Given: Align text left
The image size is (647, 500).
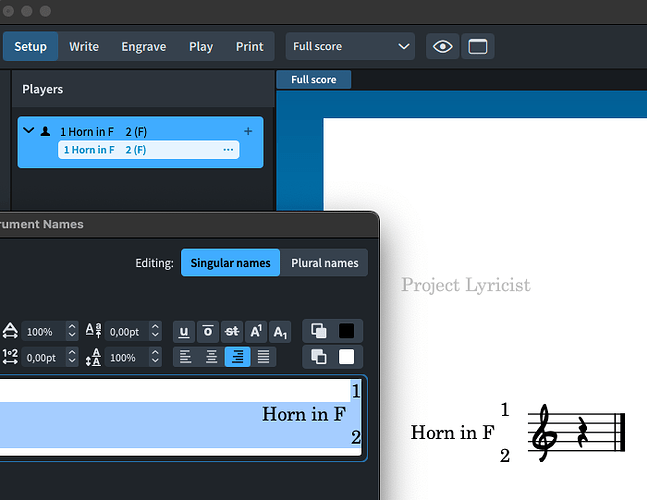Looking at the screenshot, I should coord(186,357).
